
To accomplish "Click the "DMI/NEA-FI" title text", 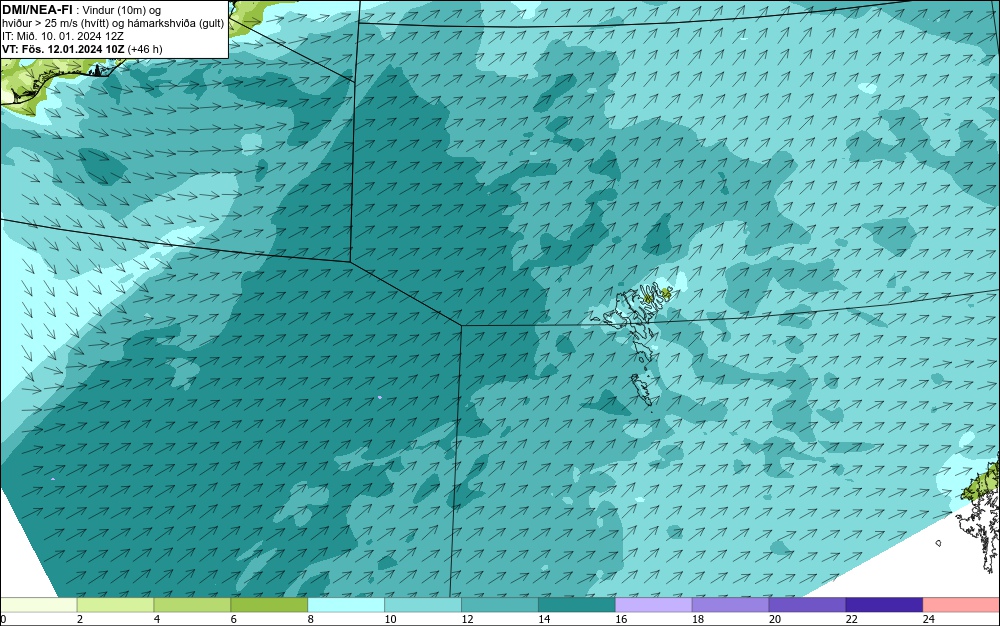I will point(37,10).
